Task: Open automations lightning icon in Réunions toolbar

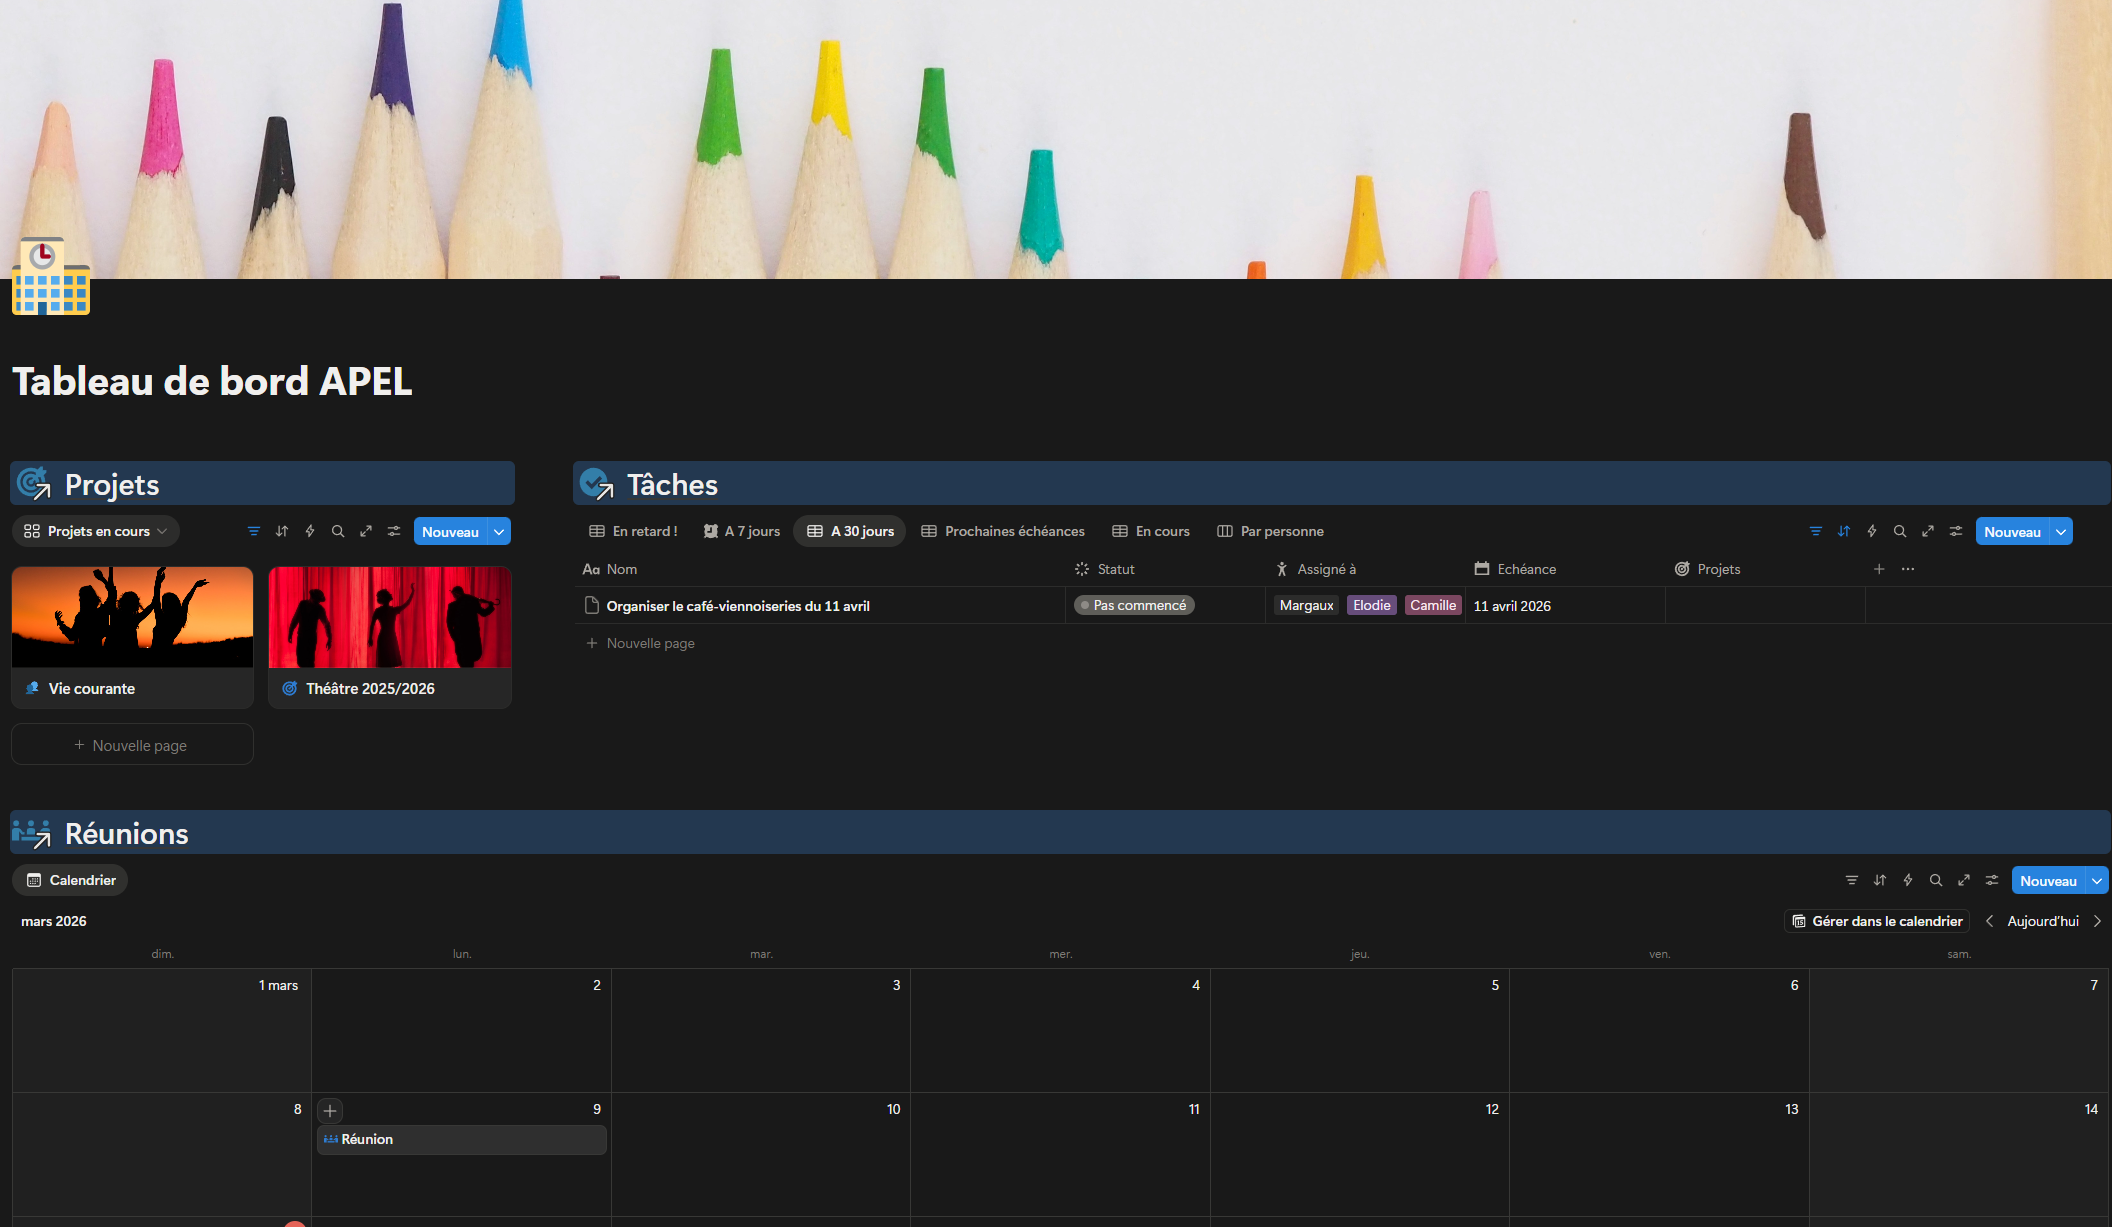Action: (x=1908, y=880)
